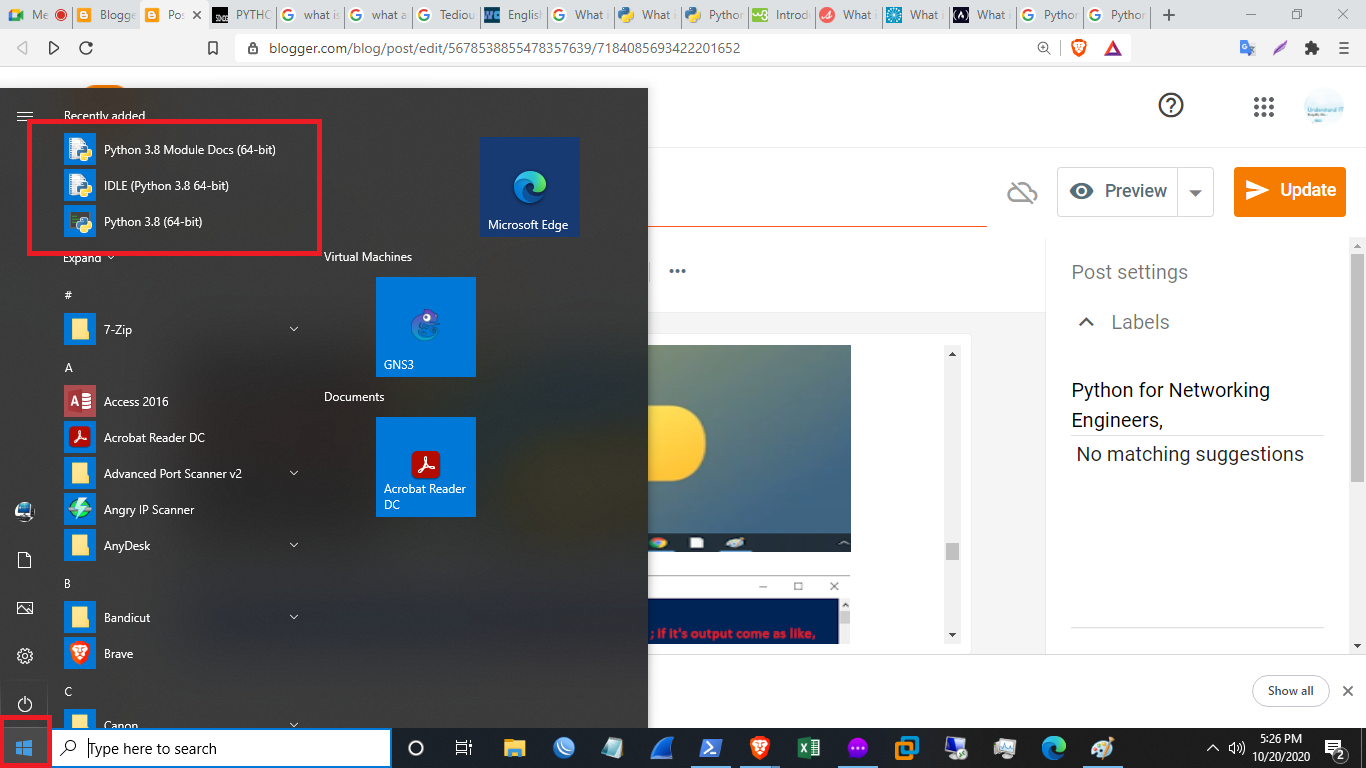1366x768 pixels.
Task: Click the Preview button
Action: [1118, 192]
